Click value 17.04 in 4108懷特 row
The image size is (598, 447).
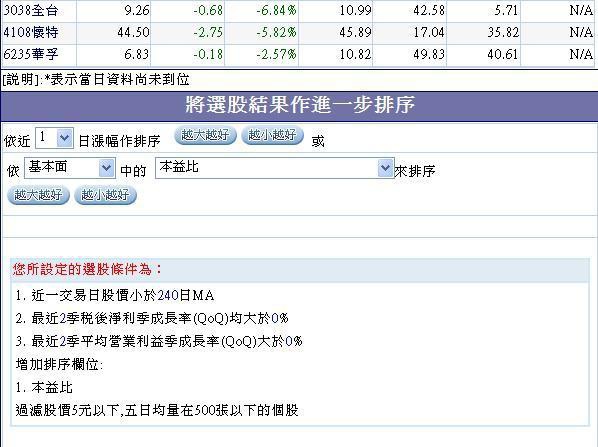[429, 32]
